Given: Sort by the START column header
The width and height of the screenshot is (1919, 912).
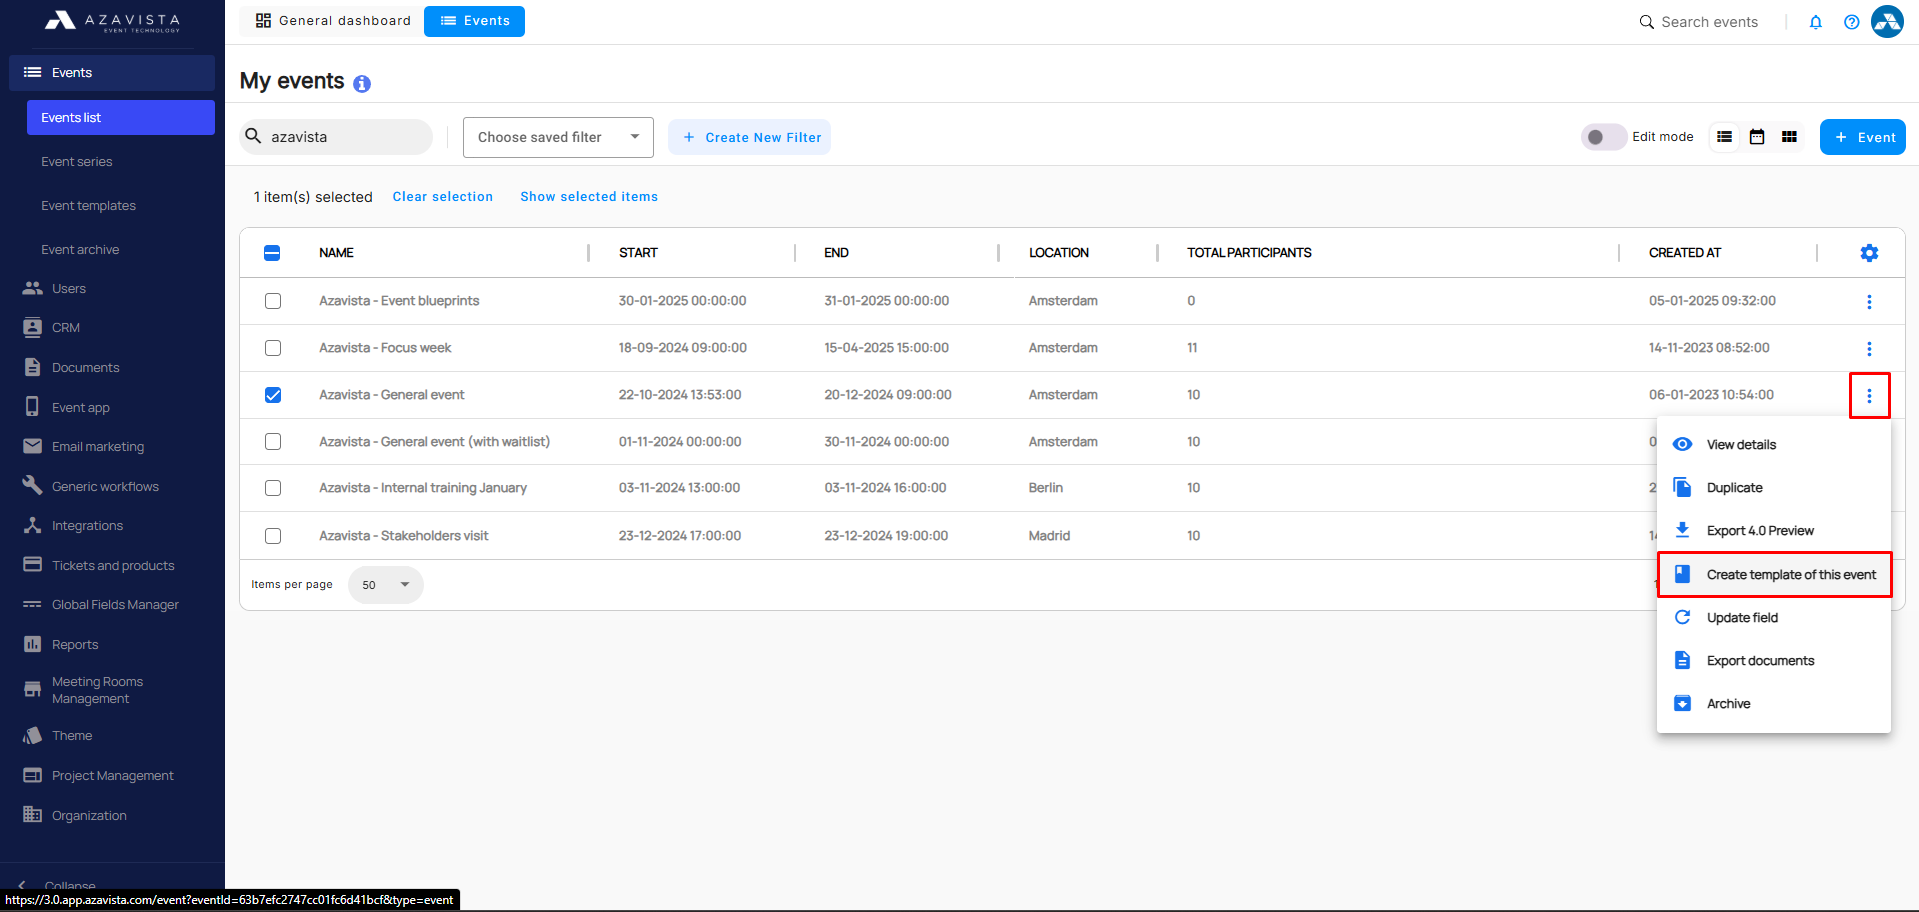Looking at the screenshot, I should 638,253.
